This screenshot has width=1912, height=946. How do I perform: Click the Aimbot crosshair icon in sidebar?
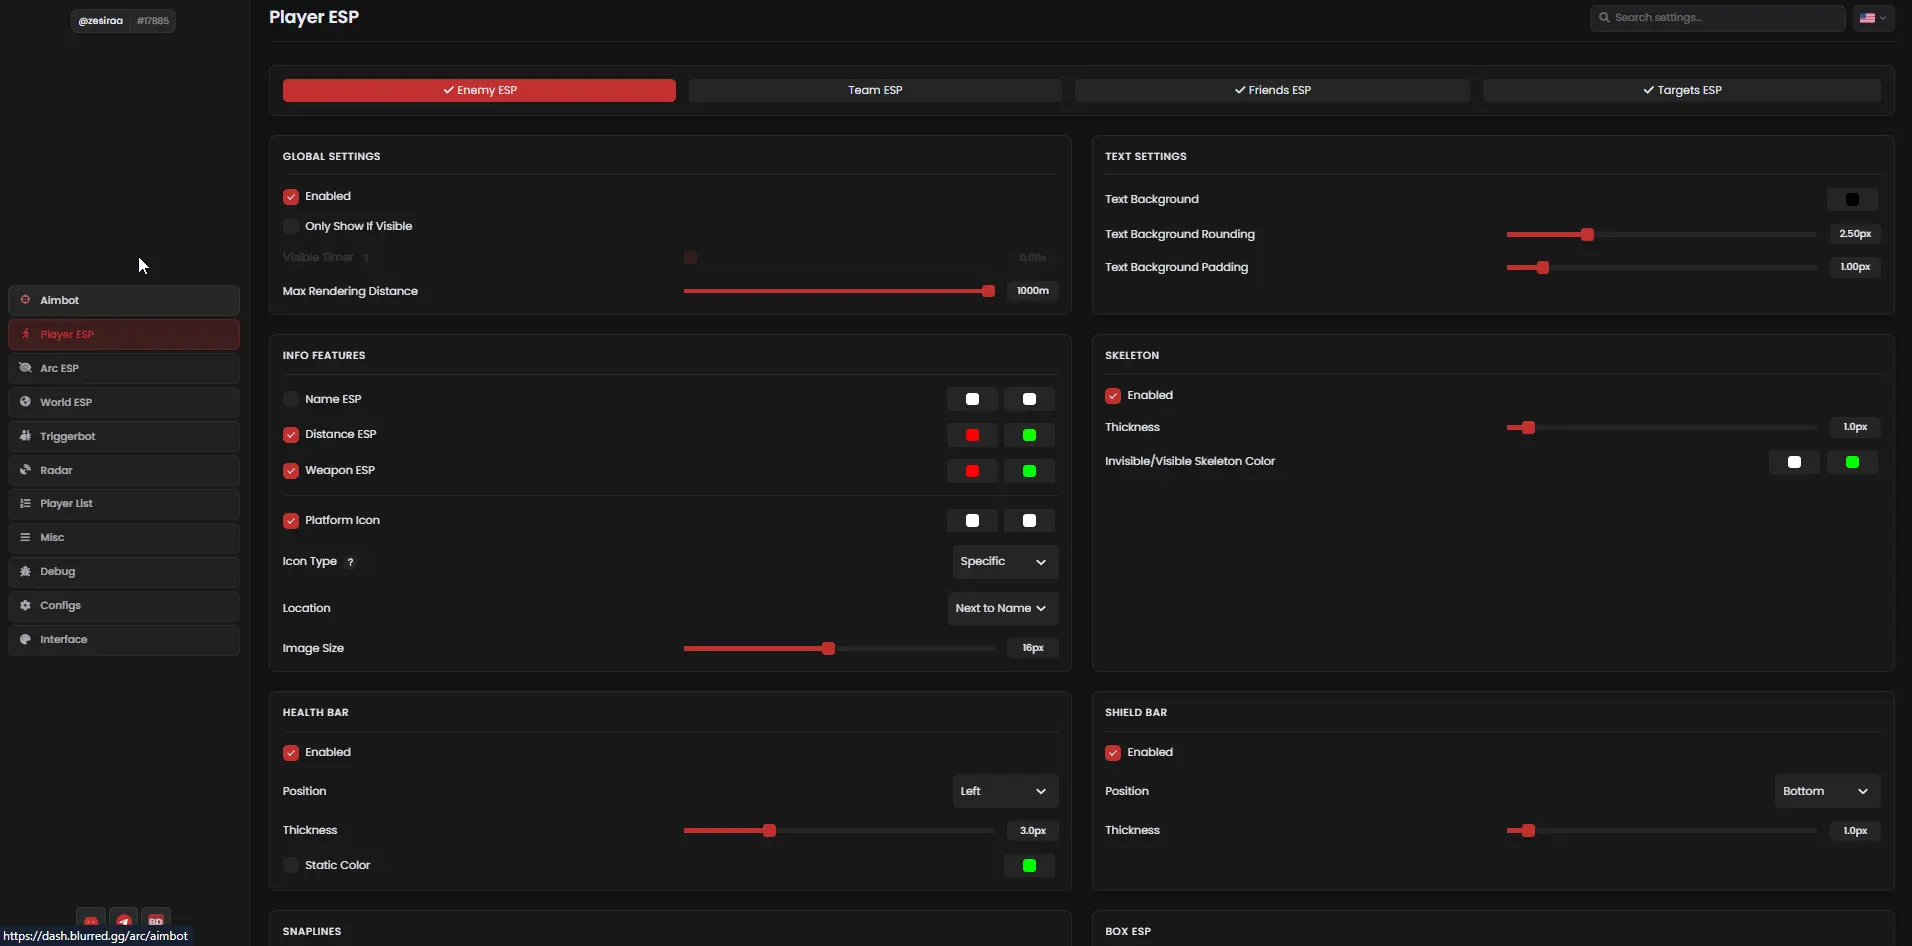(x=26, y=300)
